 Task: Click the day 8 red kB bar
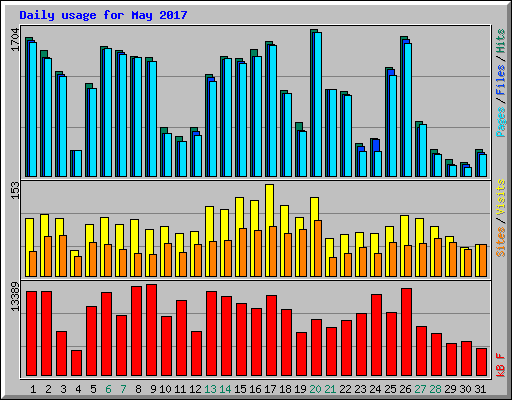(x=136, y=331)
